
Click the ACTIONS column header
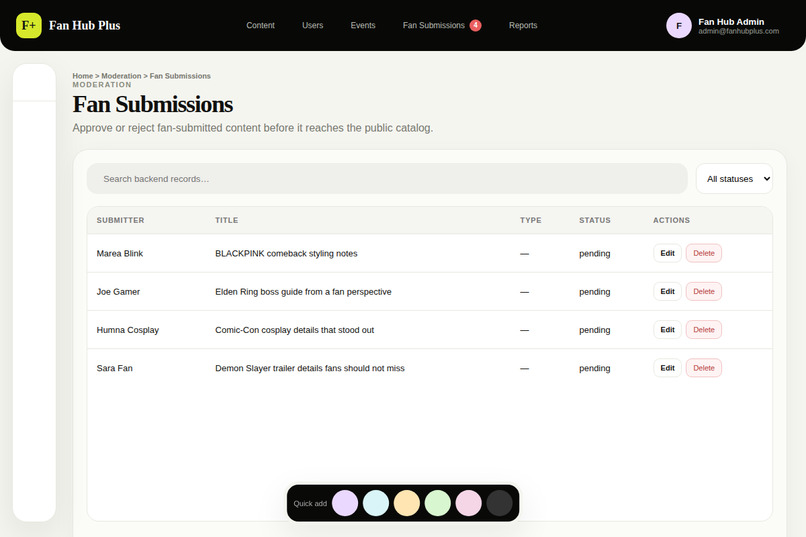(671, 220)
